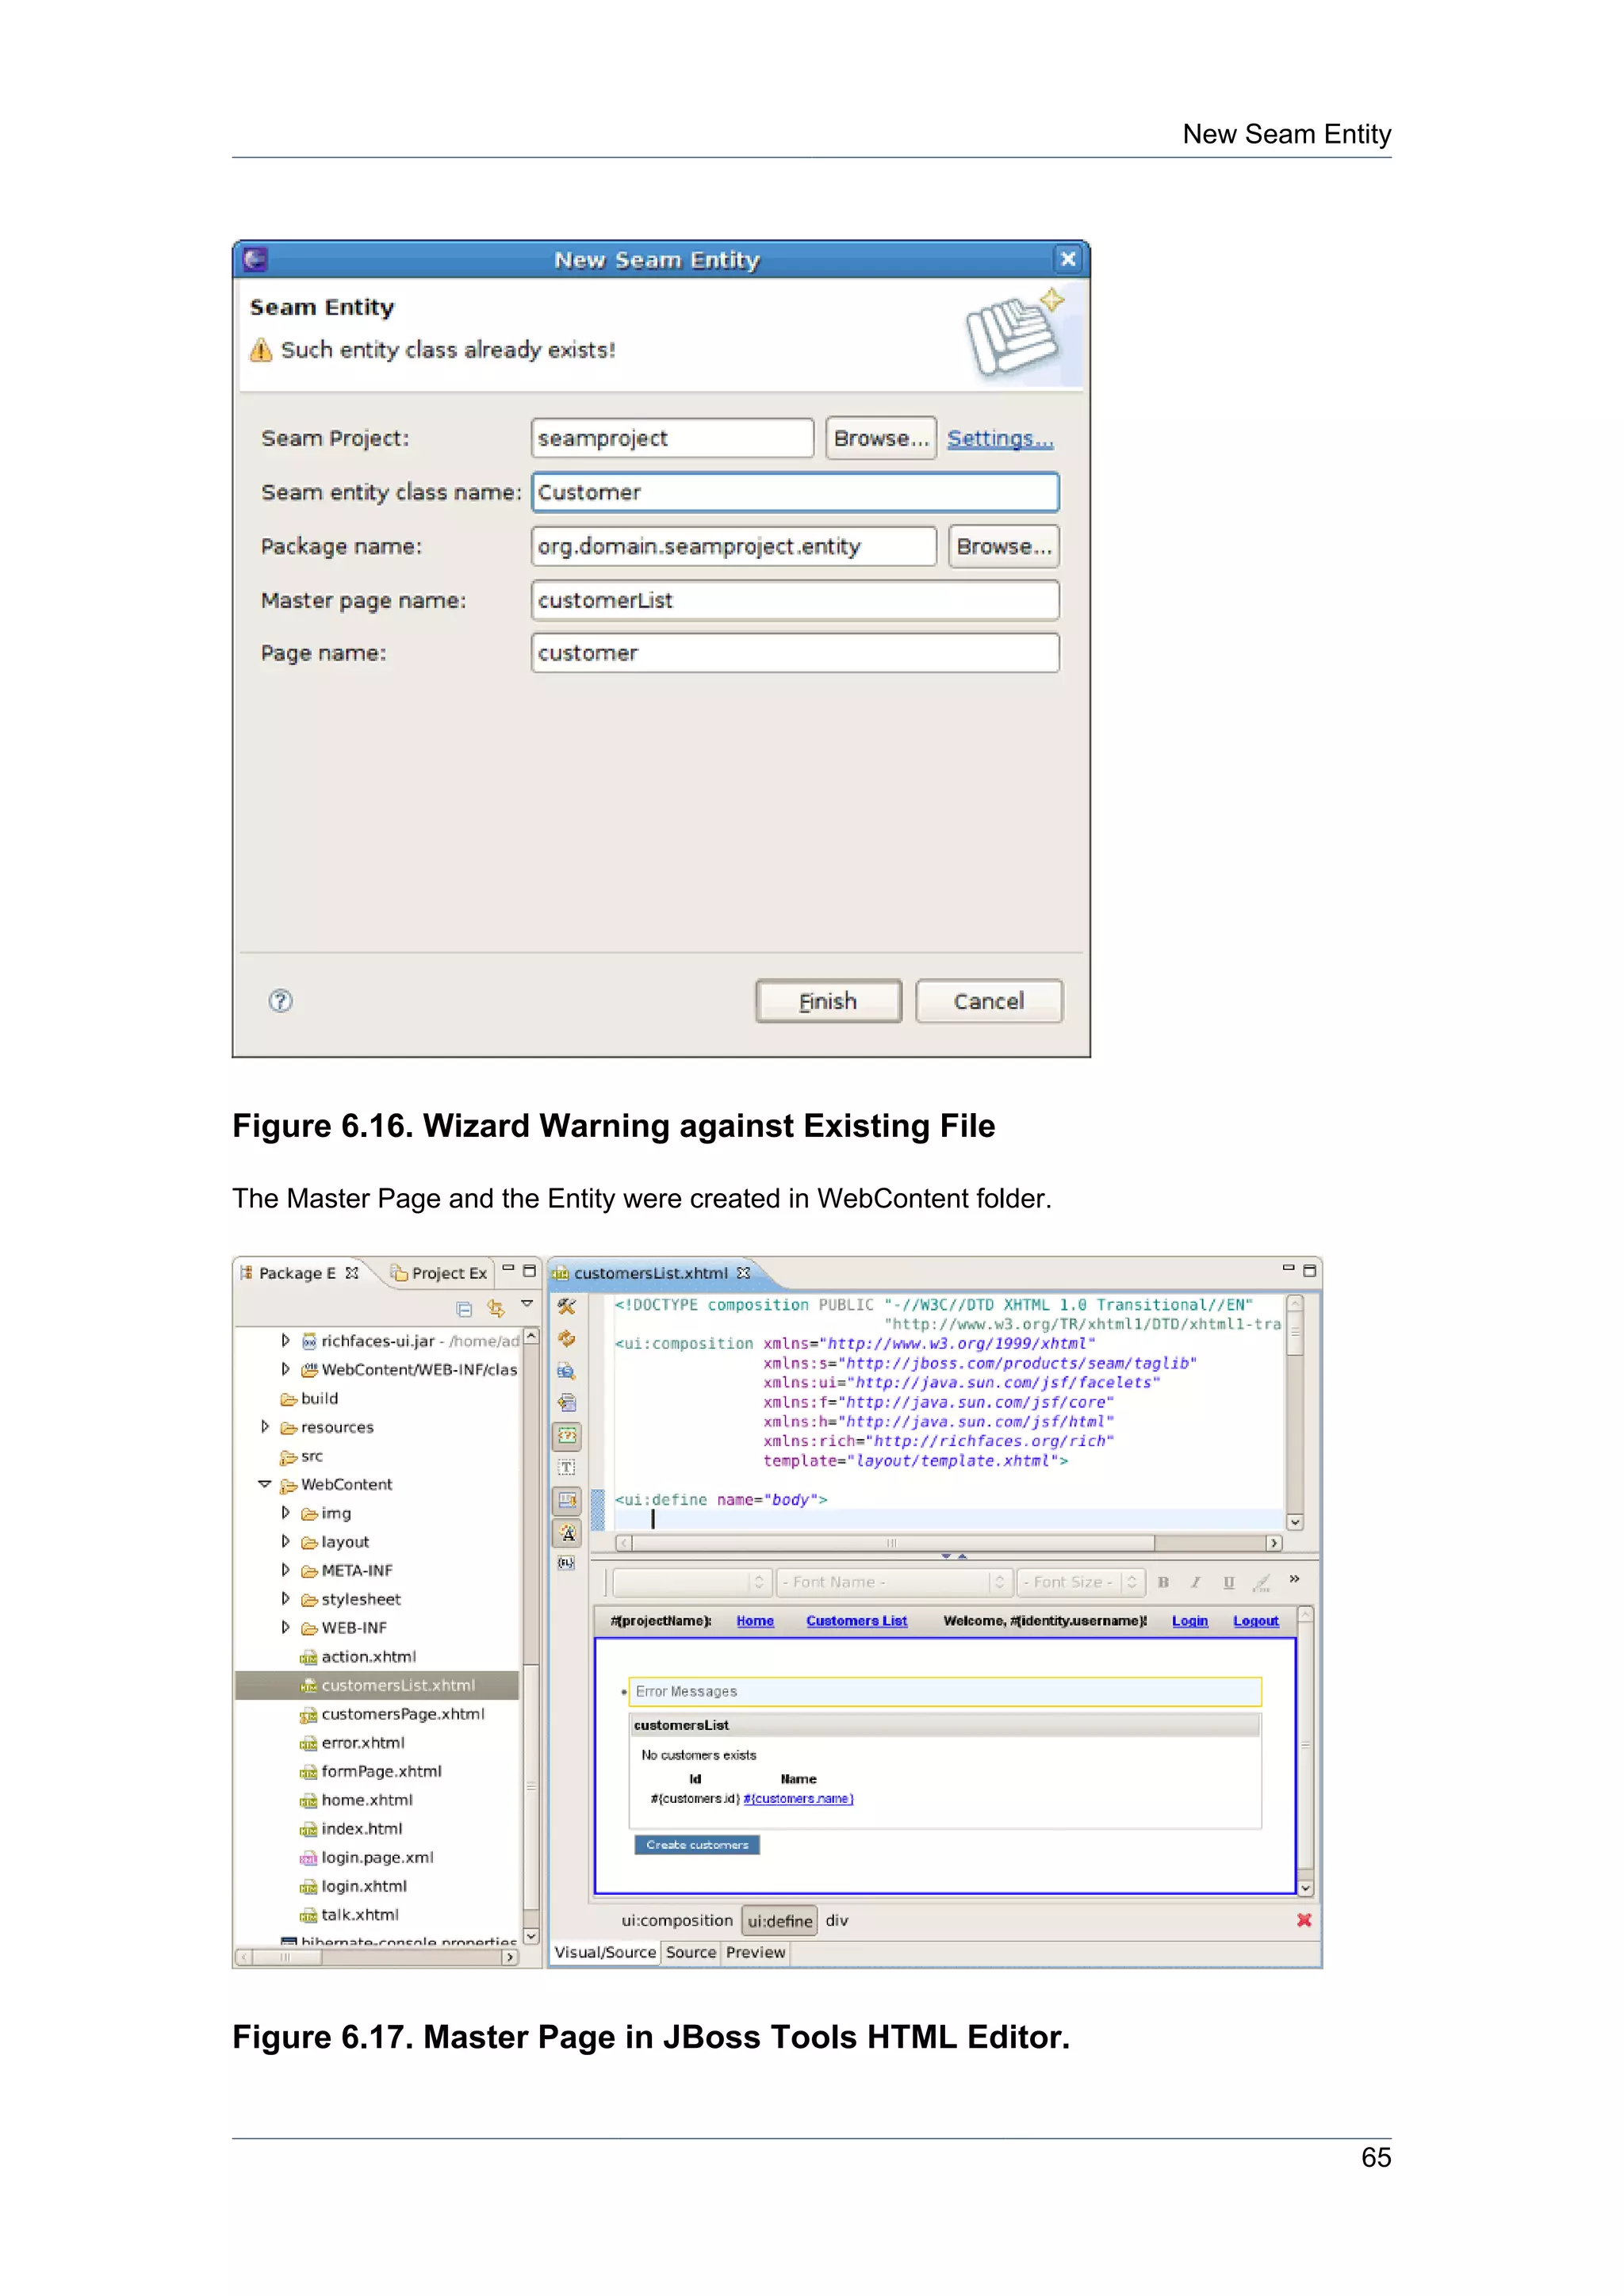The width and height of the screenshot is (1624, 2296).
Task: Click the Master page name field
Action: pyautogui.click(x=795, y=600)
